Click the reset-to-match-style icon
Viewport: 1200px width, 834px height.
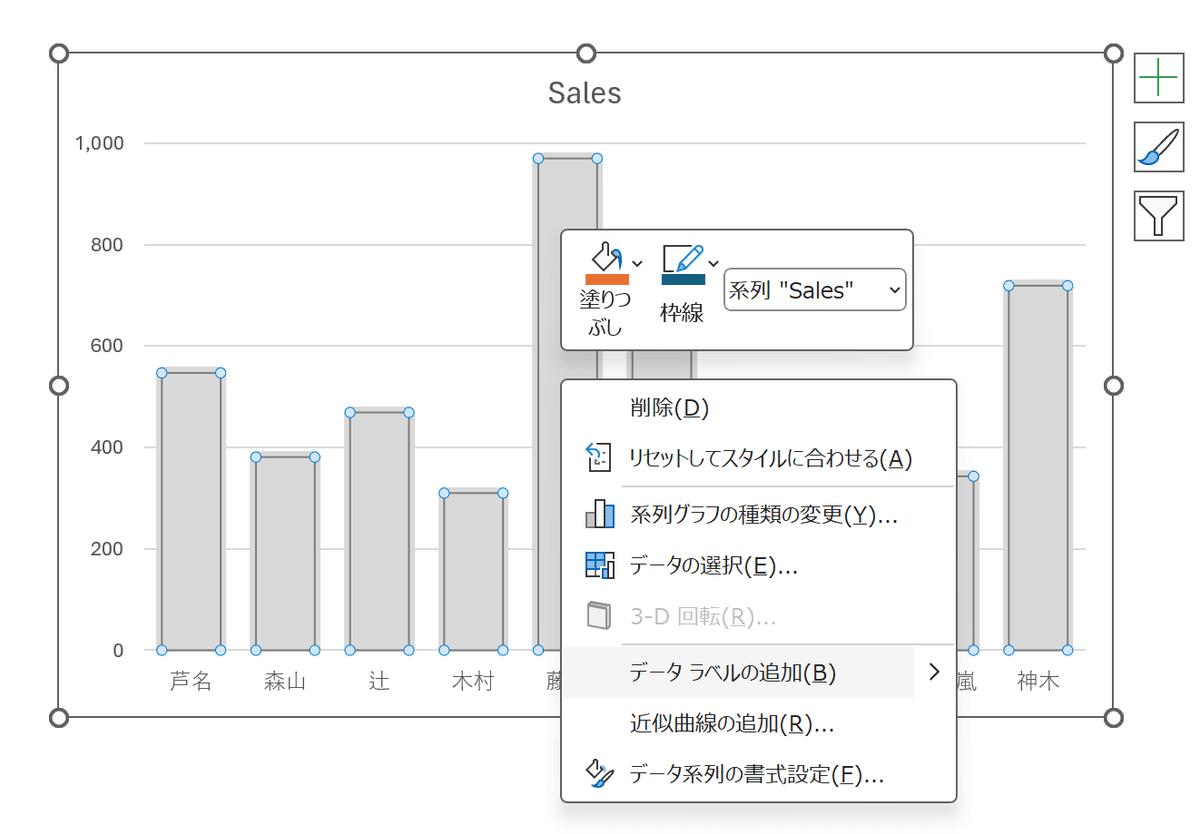click(x=598, y=458)
